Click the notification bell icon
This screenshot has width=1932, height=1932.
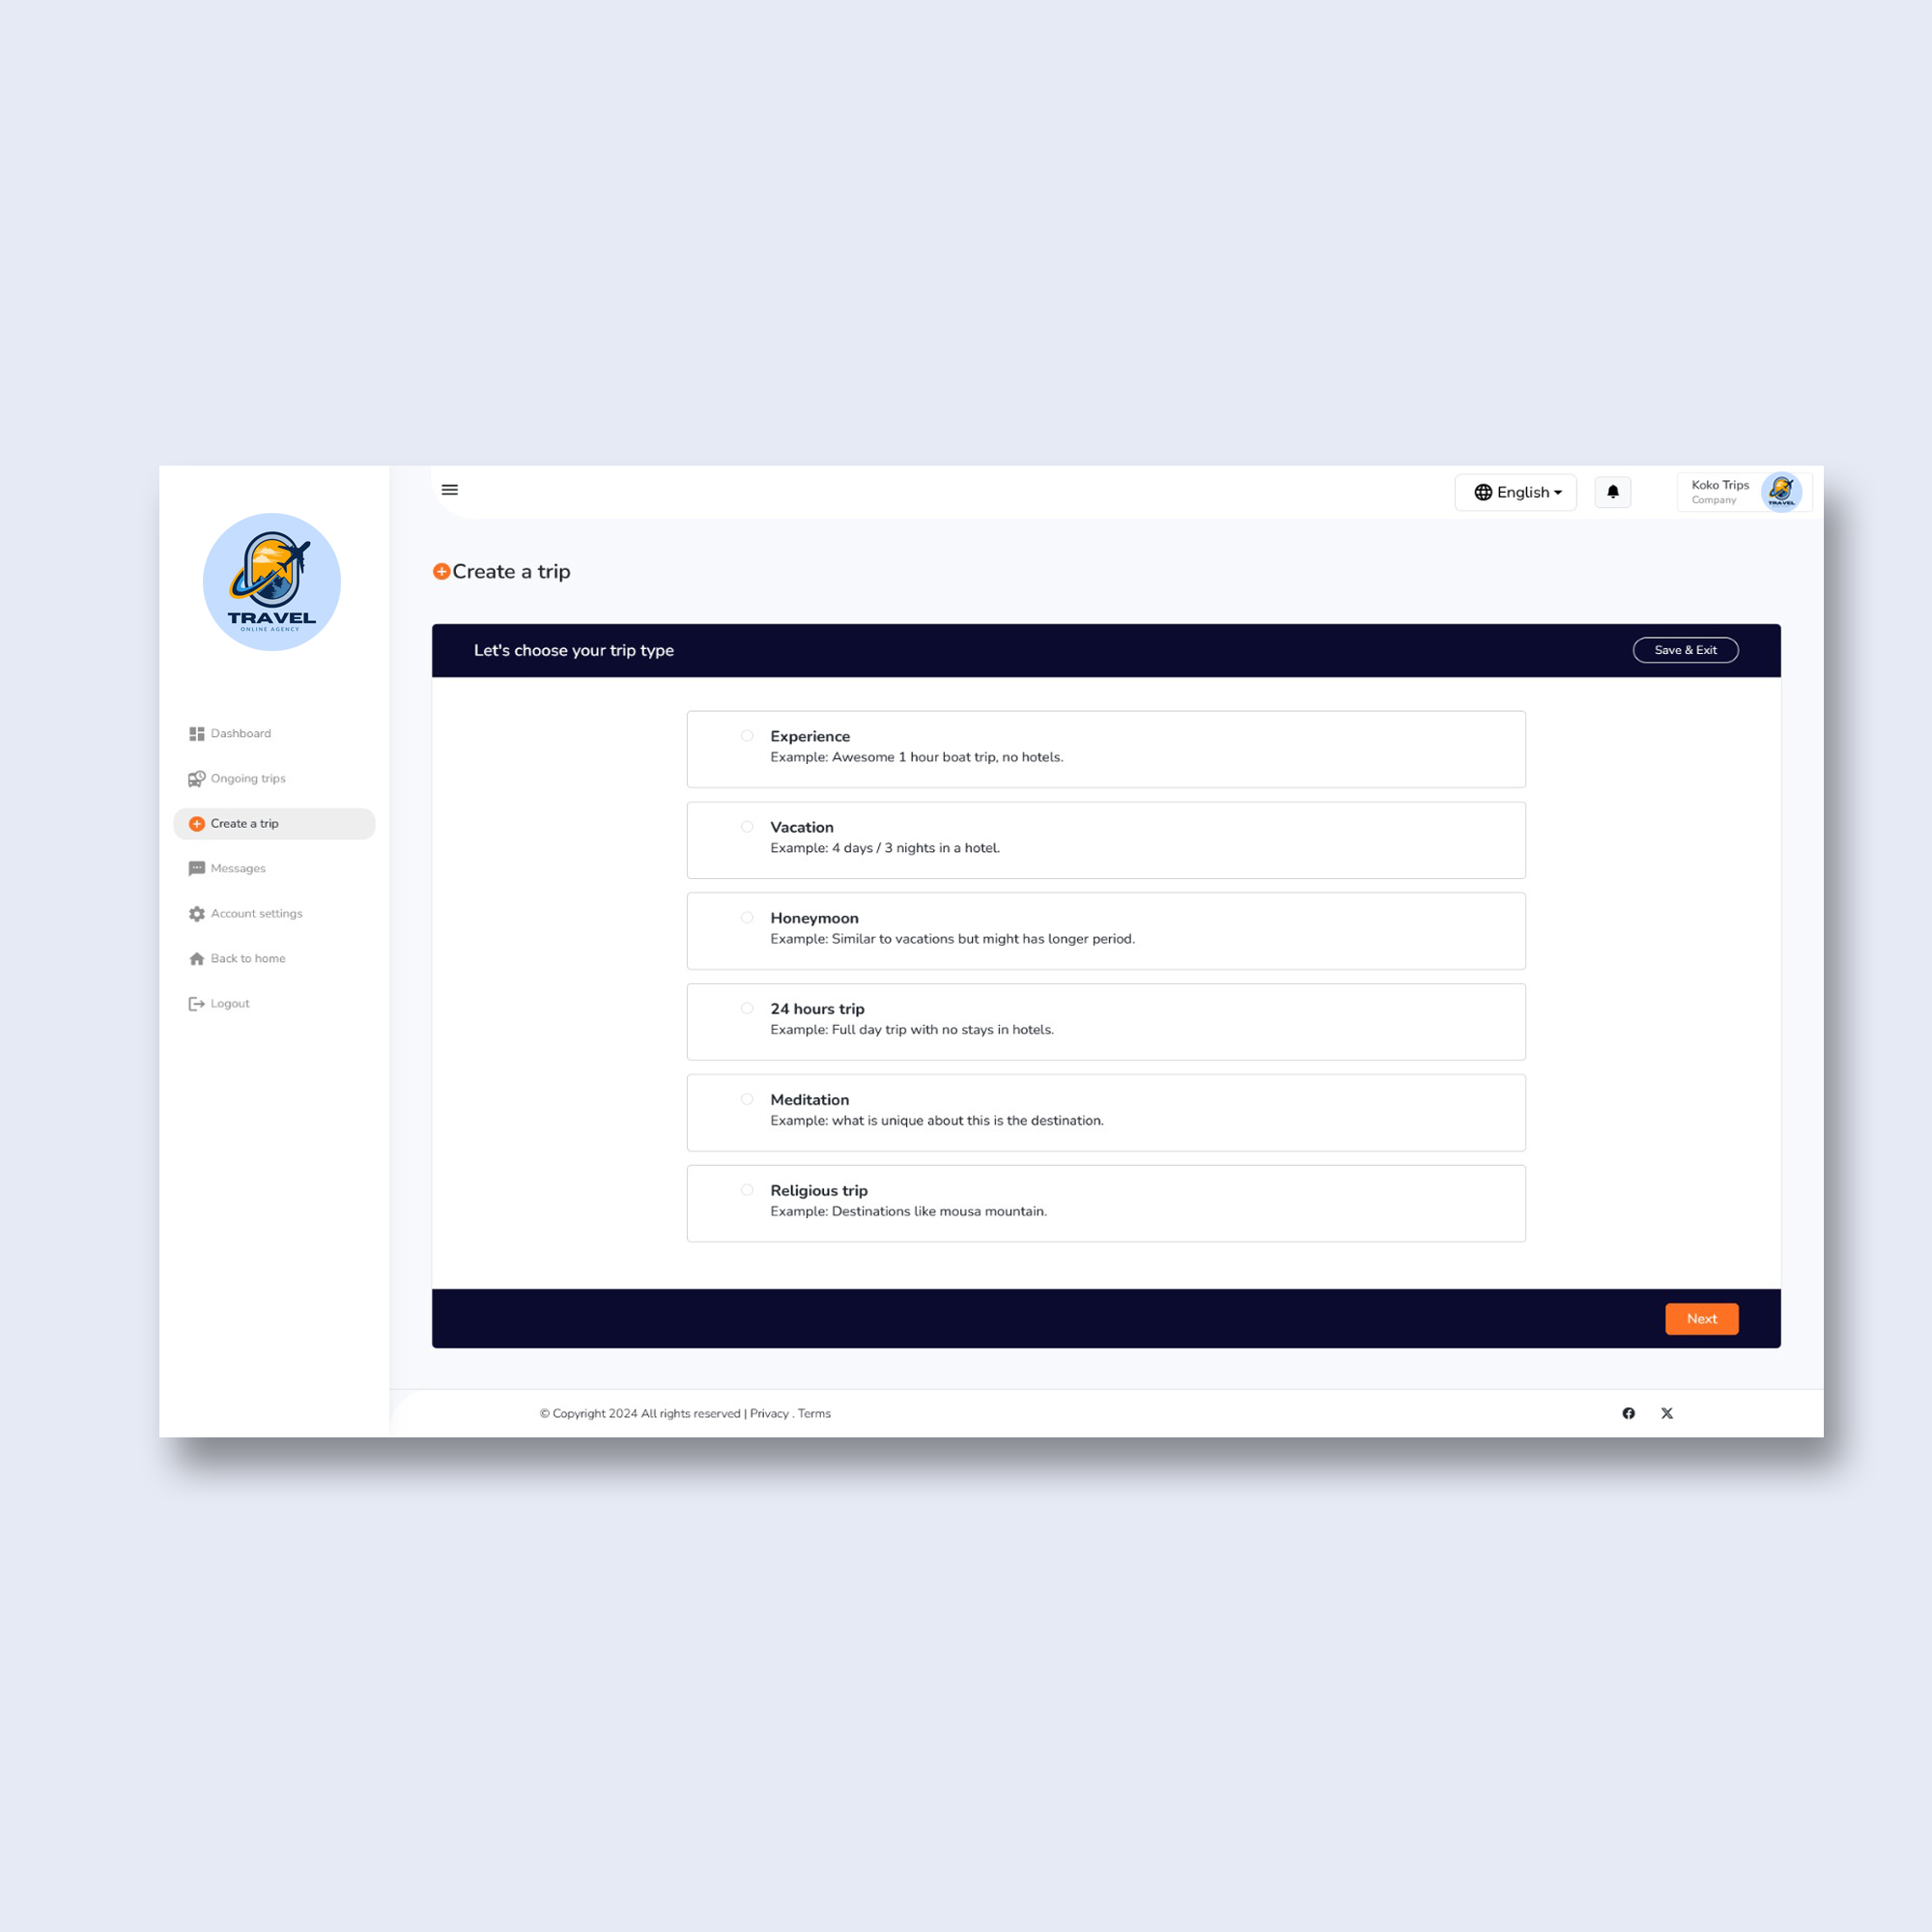(1611, 492)
